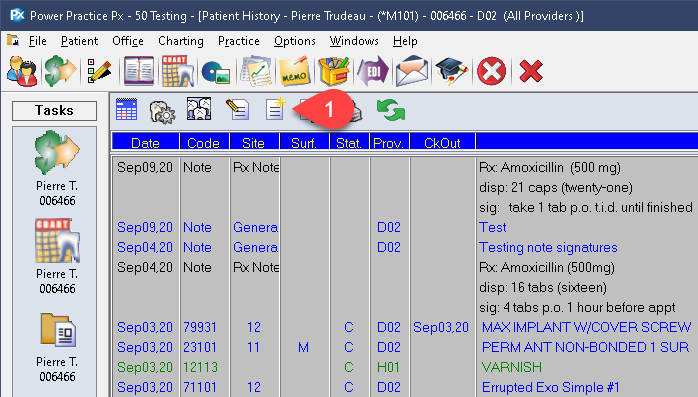Click the Stat. column header
The width and height of the screenshot is (698, 397).
coord(349,142)
